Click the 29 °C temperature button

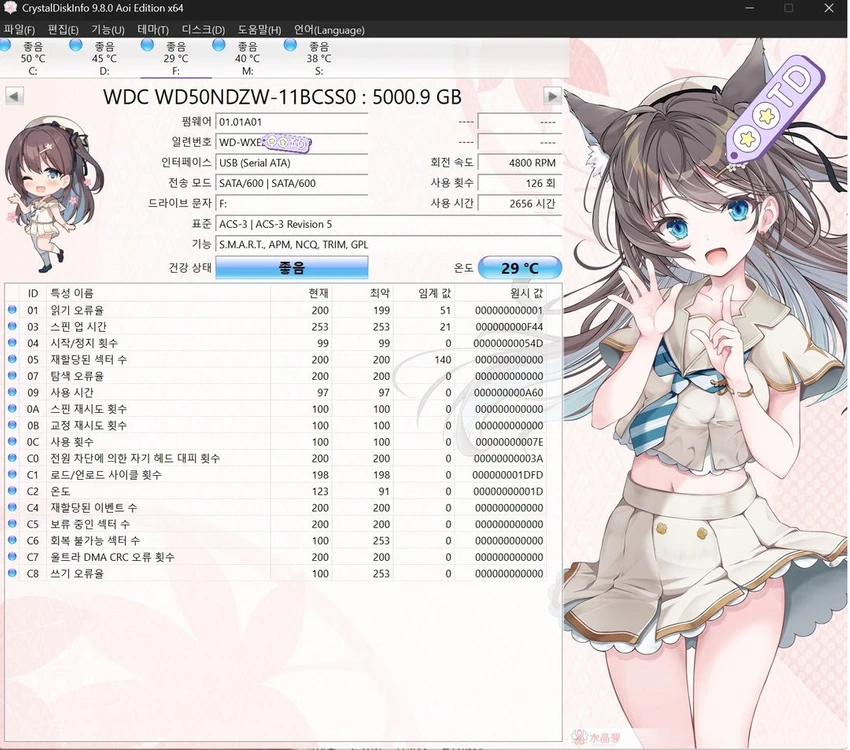(x=520, y=268)
